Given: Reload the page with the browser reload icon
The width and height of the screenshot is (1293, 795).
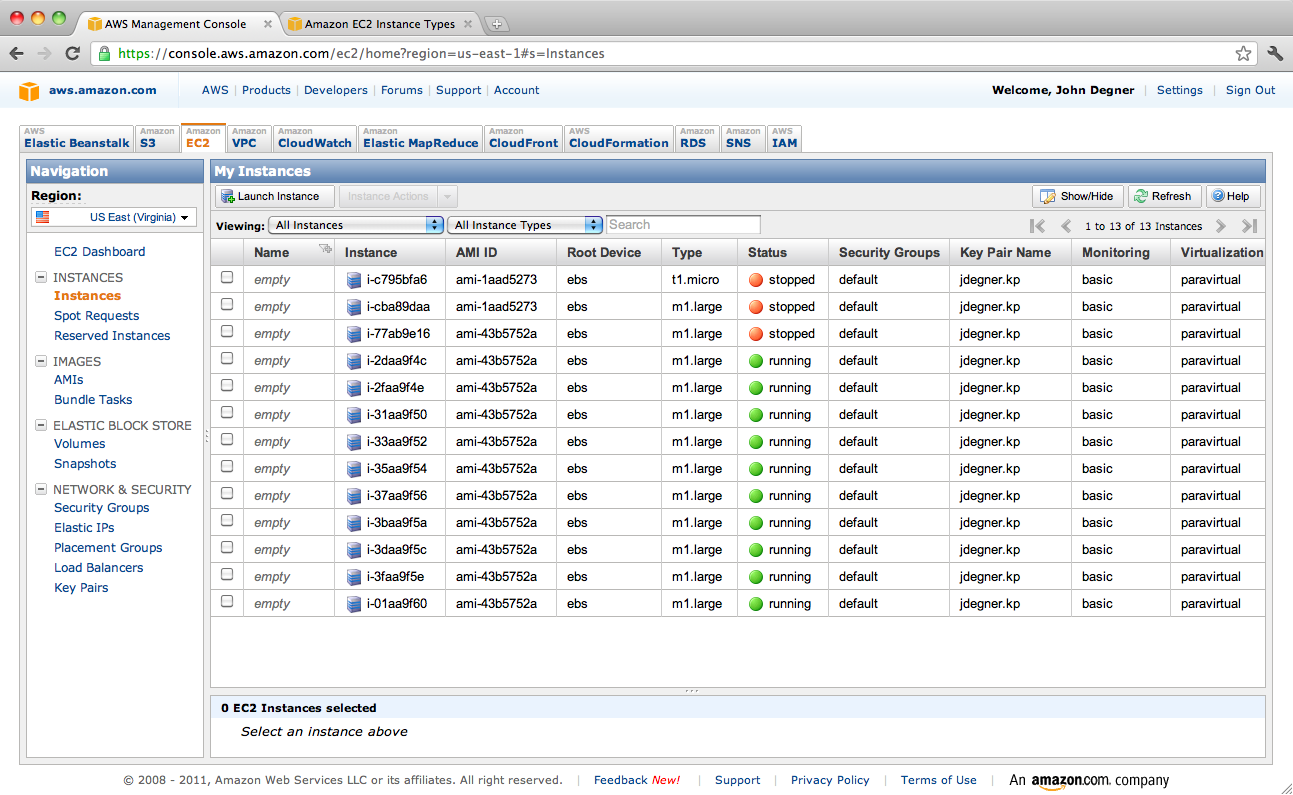Looking at the screenshot, I should click(x=72, y=53).
